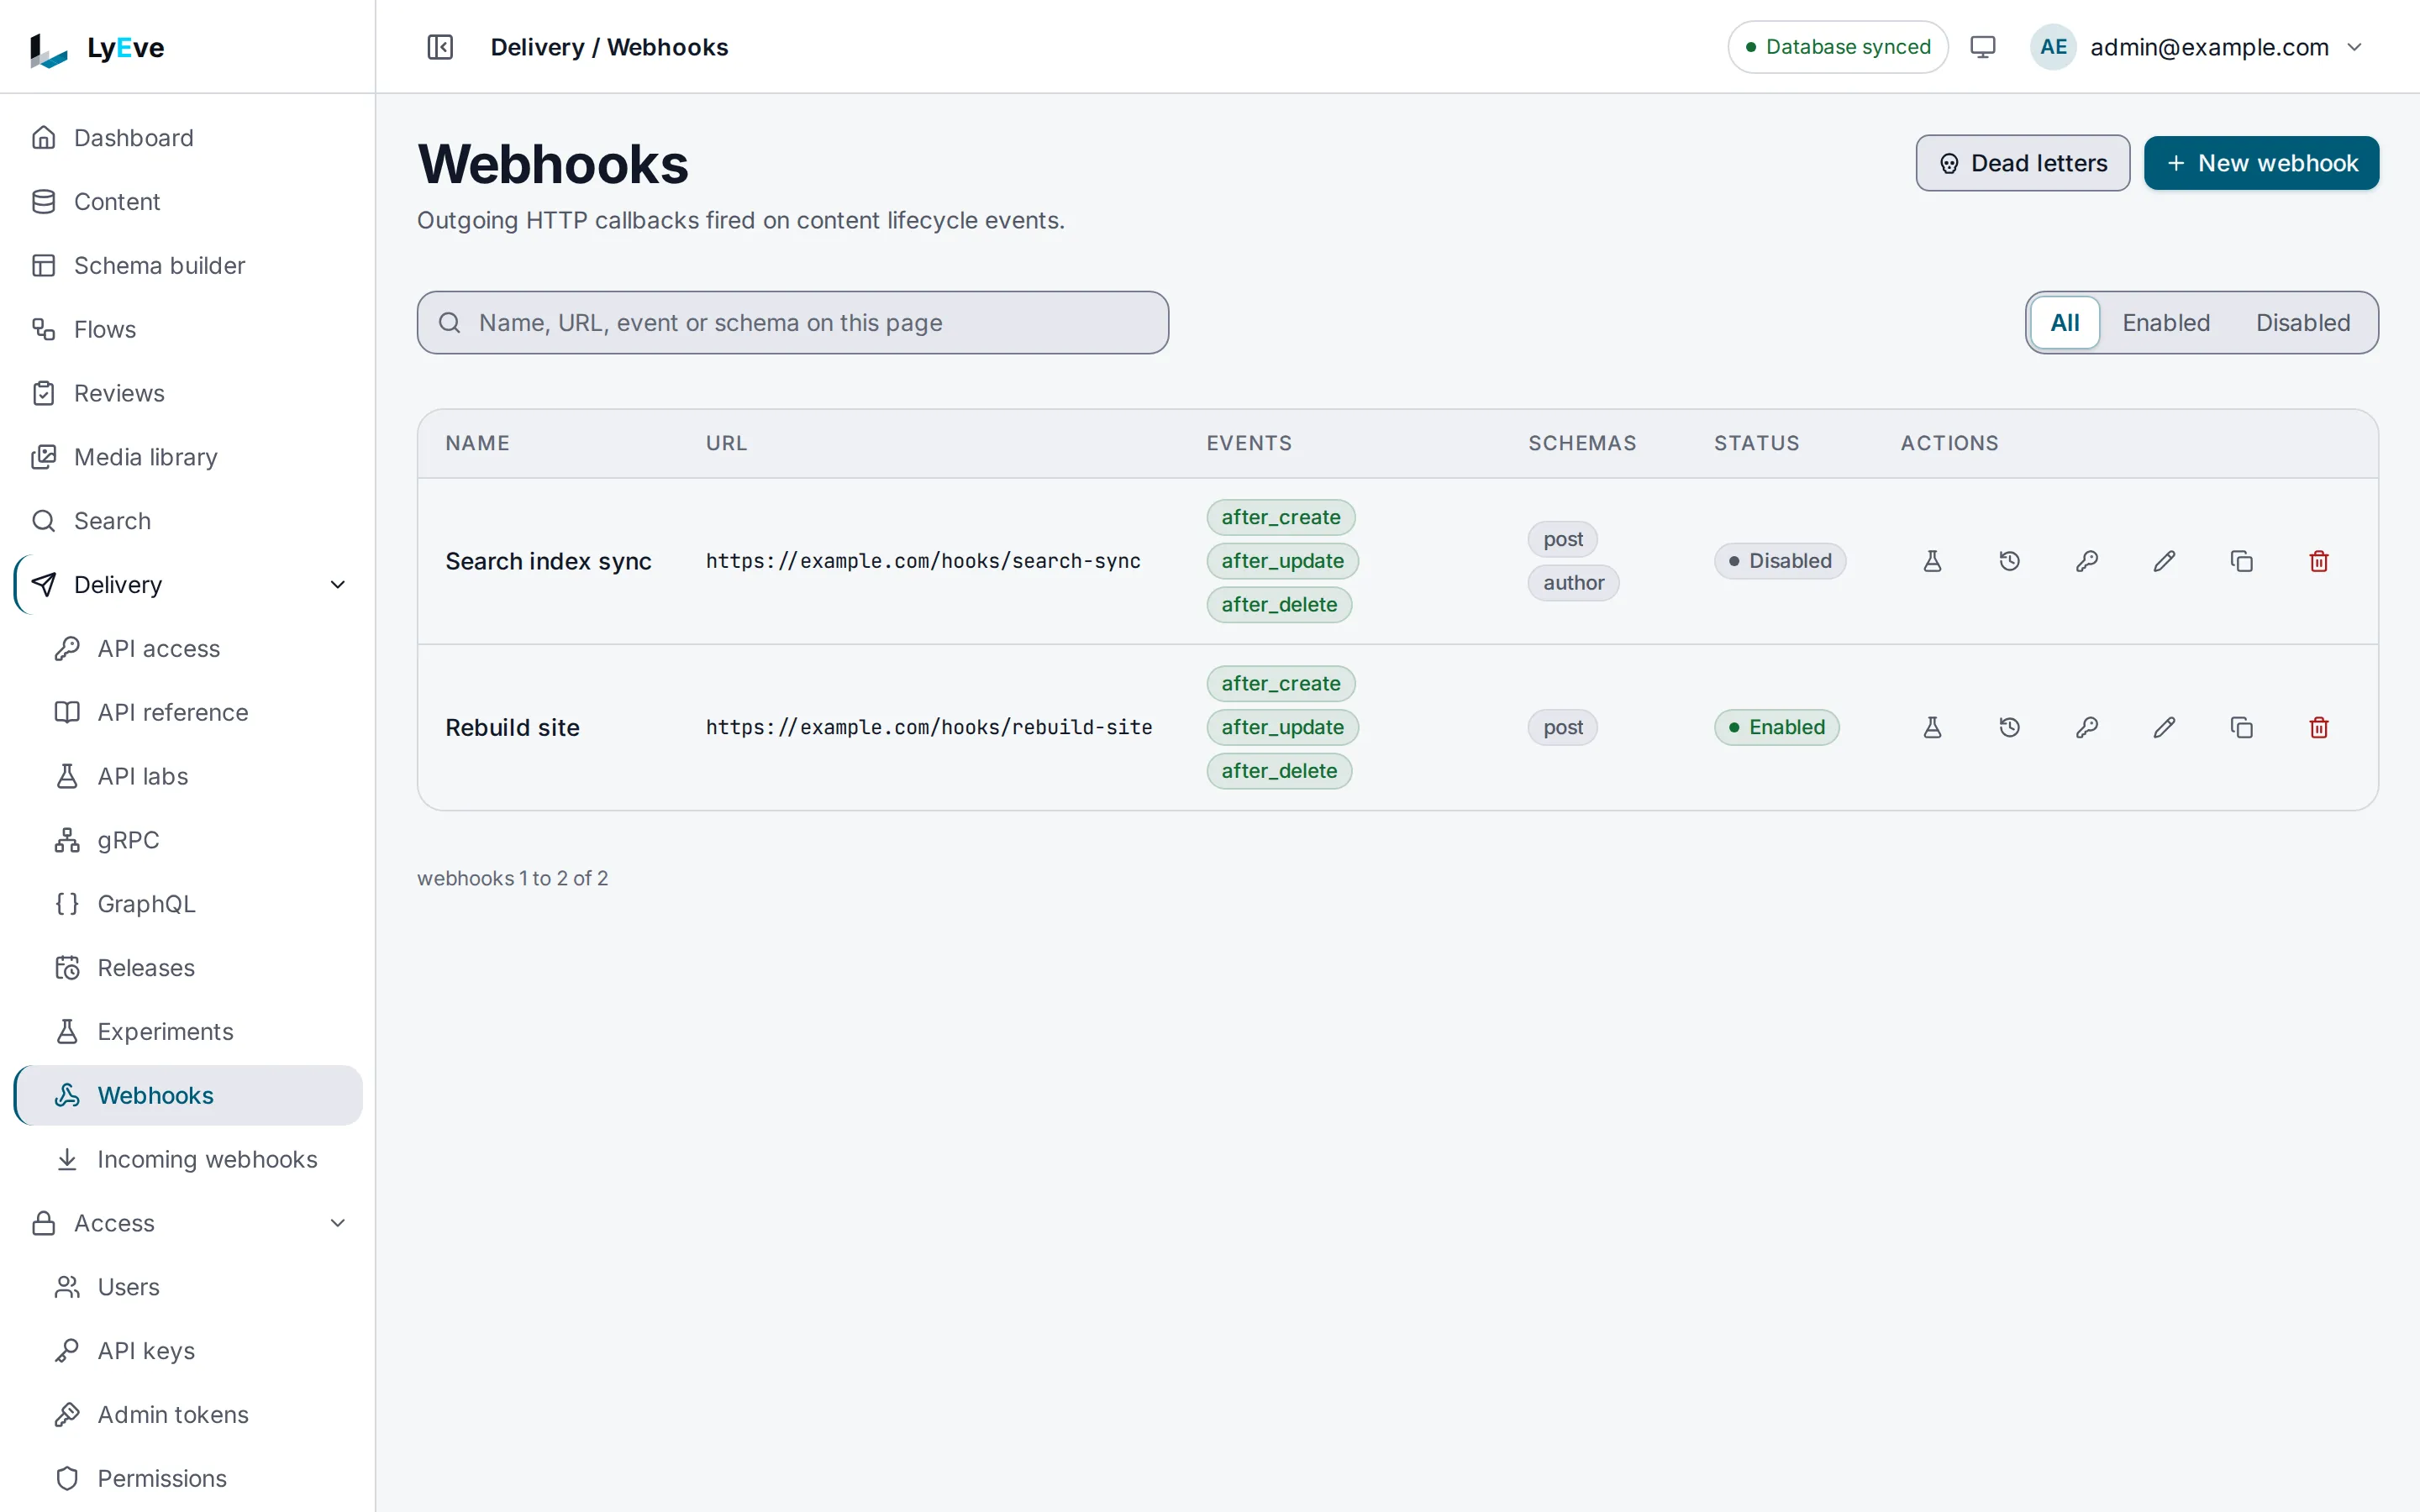Click after_create tag in Search index sync row

pos(1281,517)
